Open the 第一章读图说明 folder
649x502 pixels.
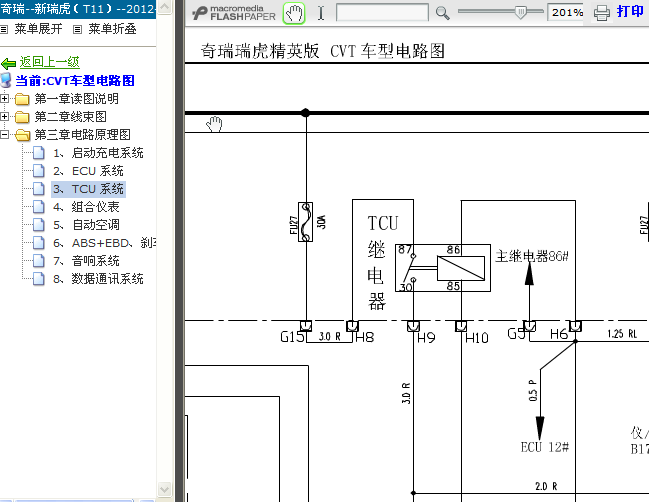(77, 98)
